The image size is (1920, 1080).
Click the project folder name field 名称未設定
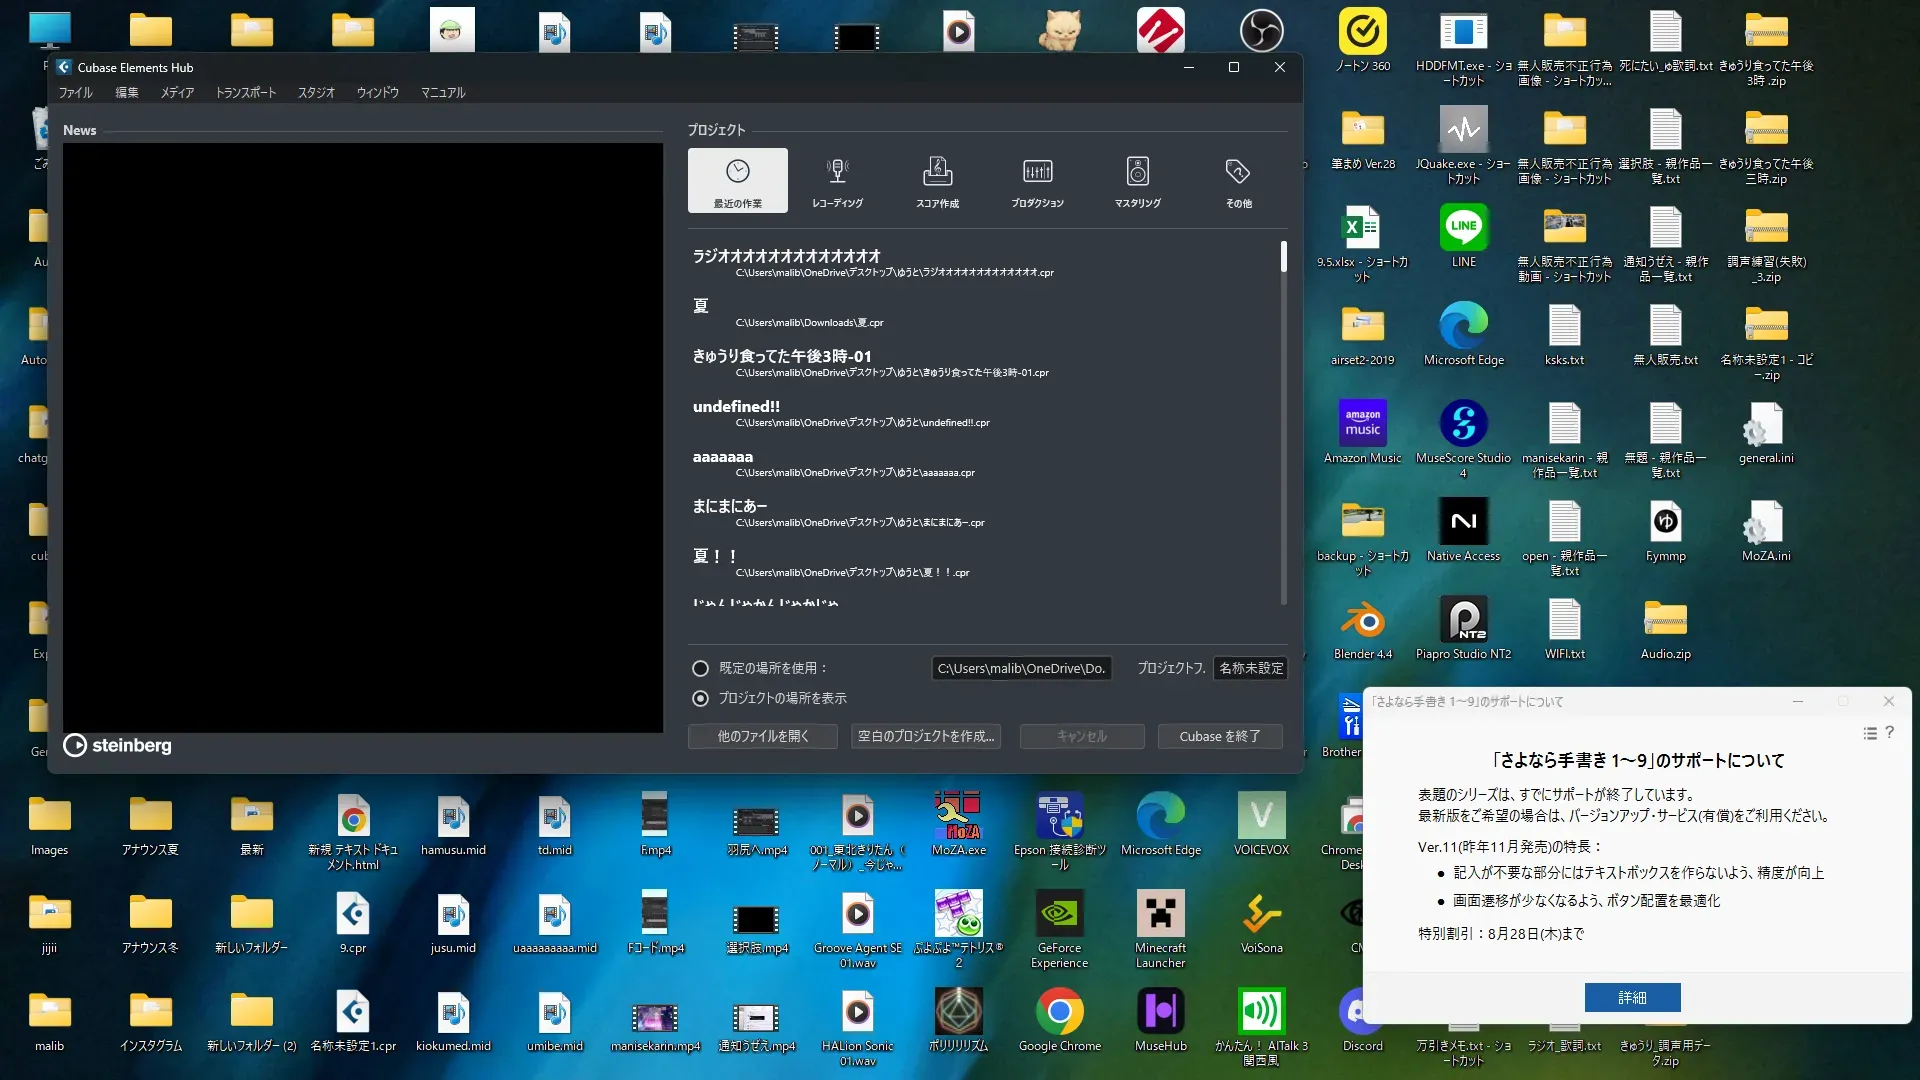pyautogui.click(x=1250, y=668)
